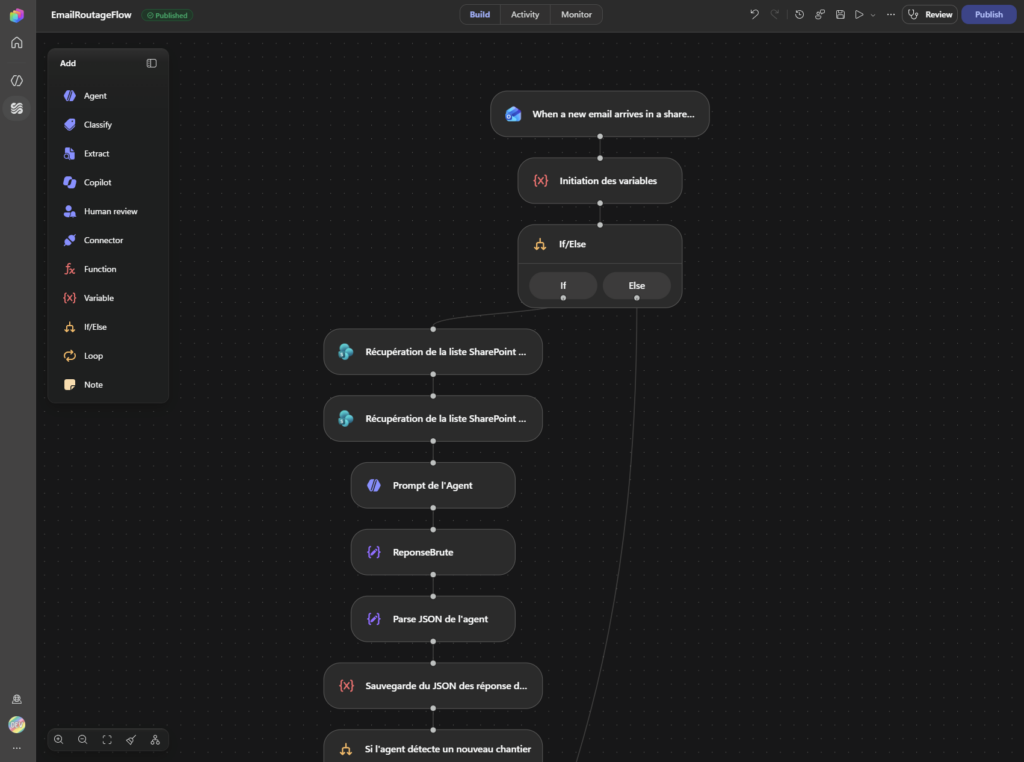Image resolution: width=1024 pixels, height=762 pixels.
Task: Open the Prompt de l'Agent node
Action: 433,485
